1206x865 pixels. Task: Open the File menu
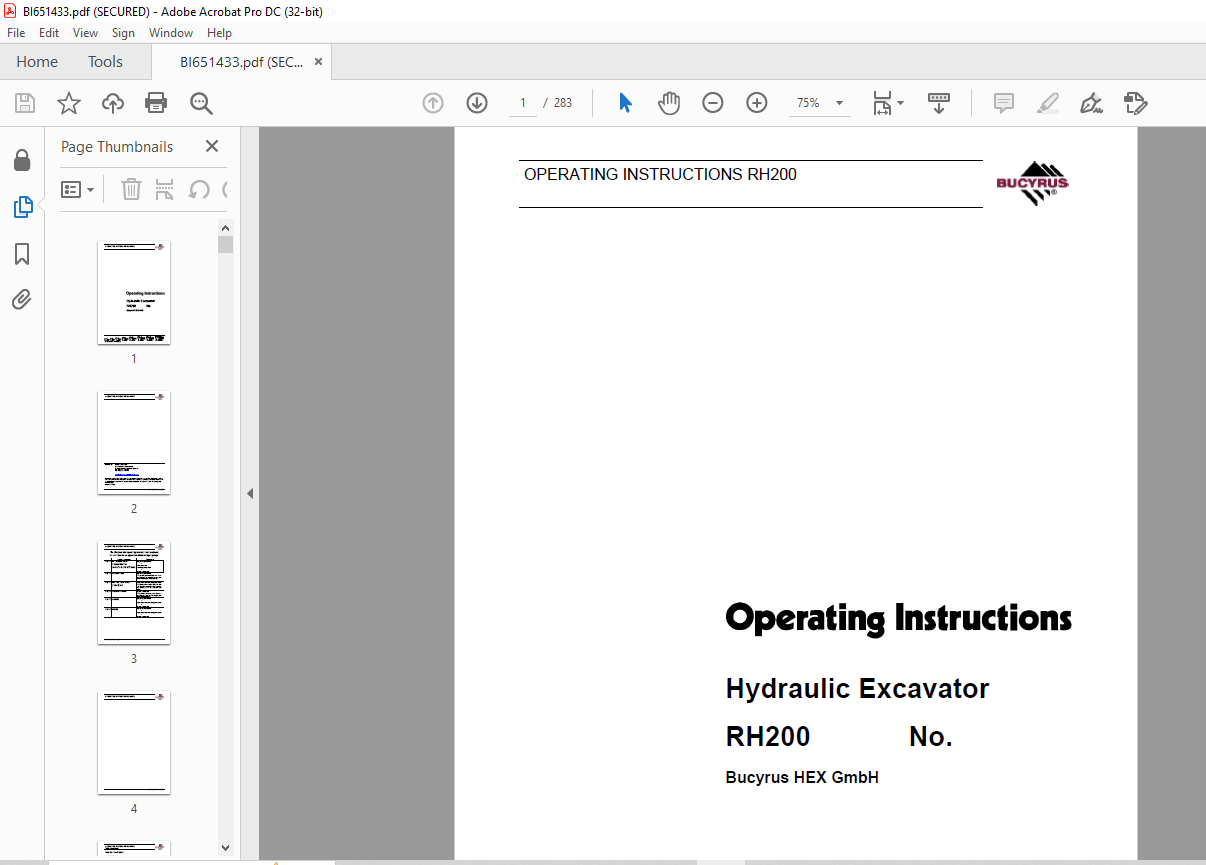(16, 33)
